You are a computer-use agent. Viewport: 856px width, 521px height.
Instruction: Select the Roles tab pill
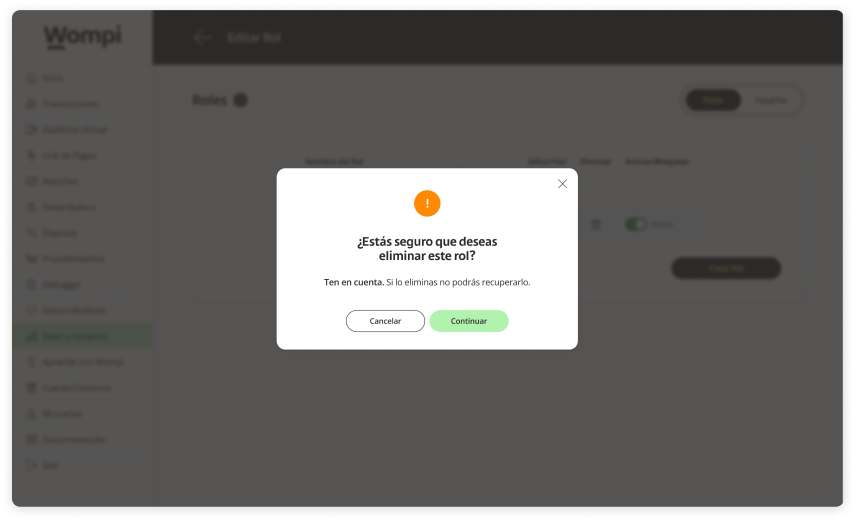pyautogui.click(x=713, y=100)
